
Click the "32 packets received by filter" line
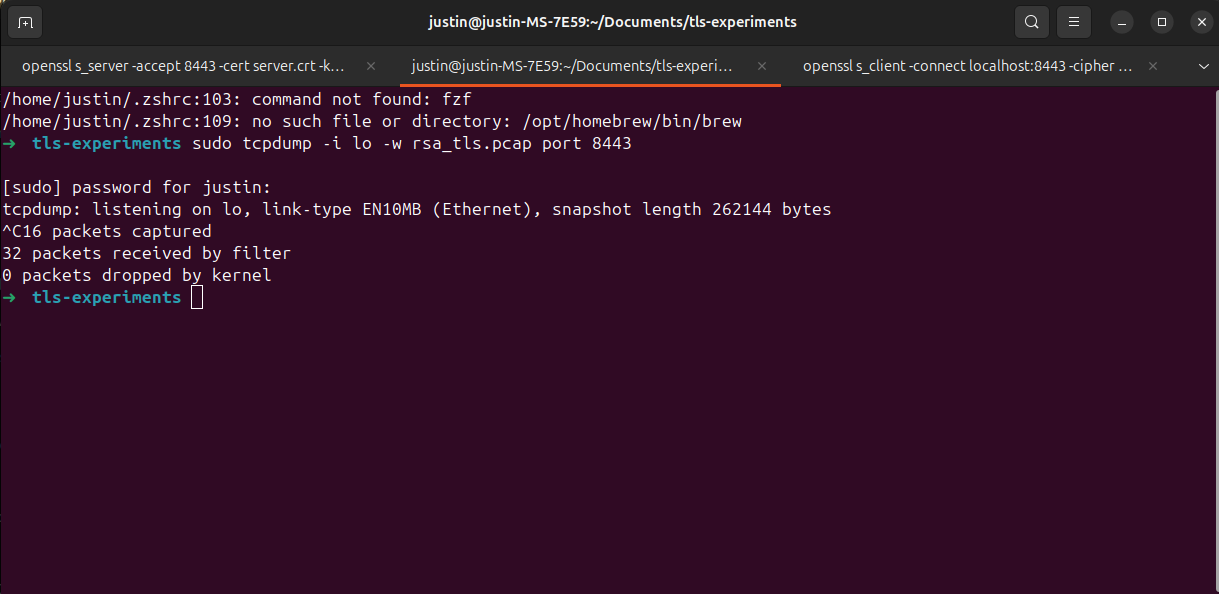[x=147, y=253]
